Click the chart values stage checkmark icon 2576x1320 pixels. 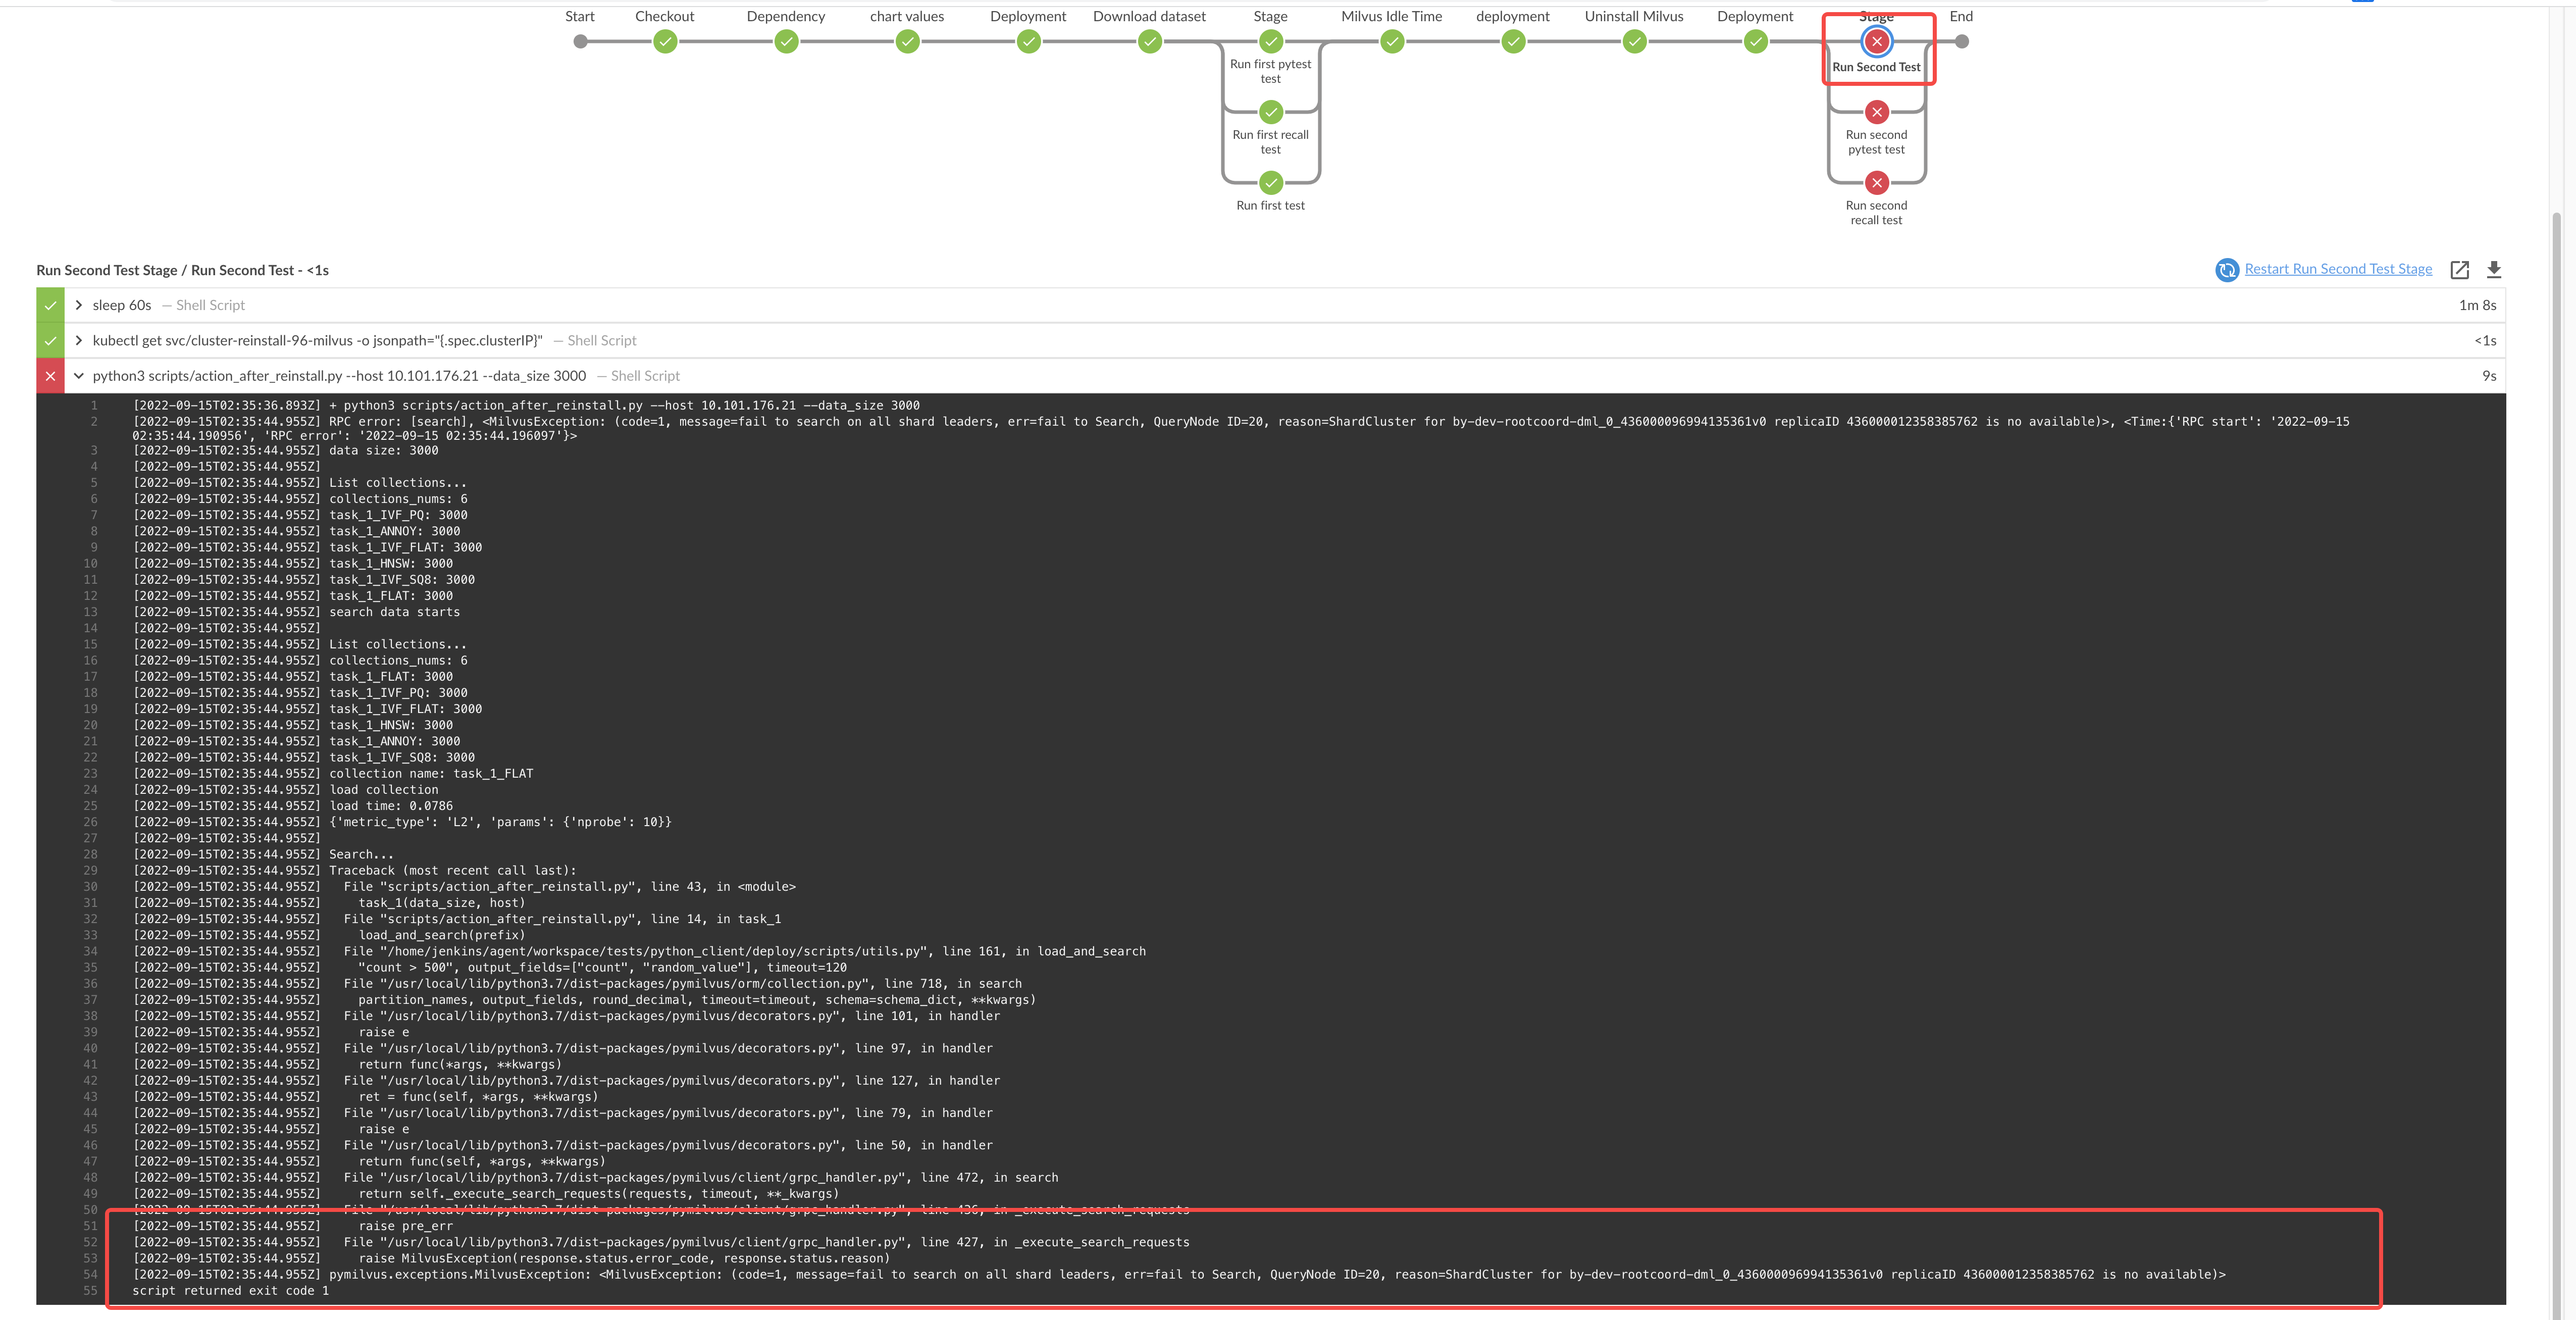point(907,41)
